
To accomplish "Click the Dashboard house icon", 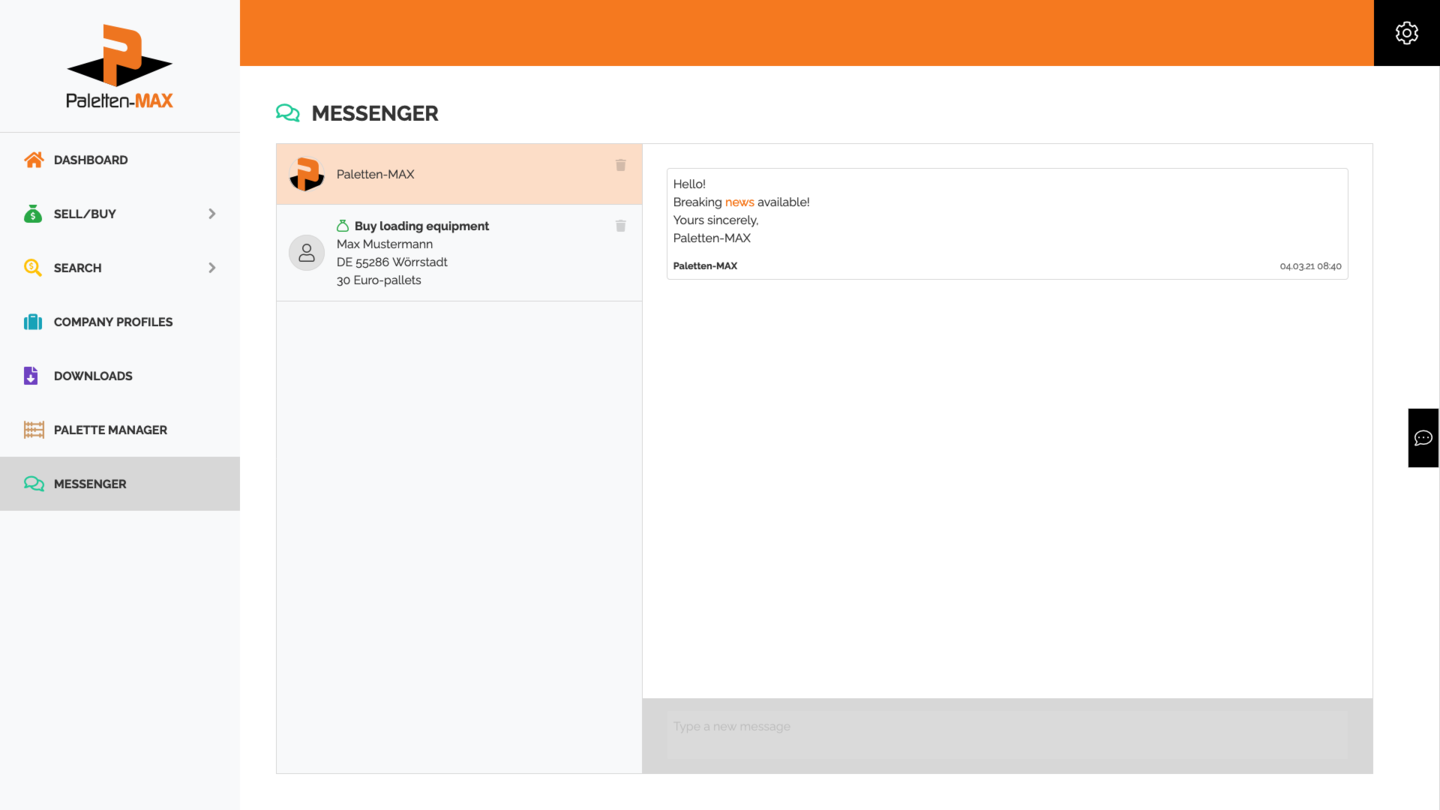I will pyautogui.click(x=33, y=160).
